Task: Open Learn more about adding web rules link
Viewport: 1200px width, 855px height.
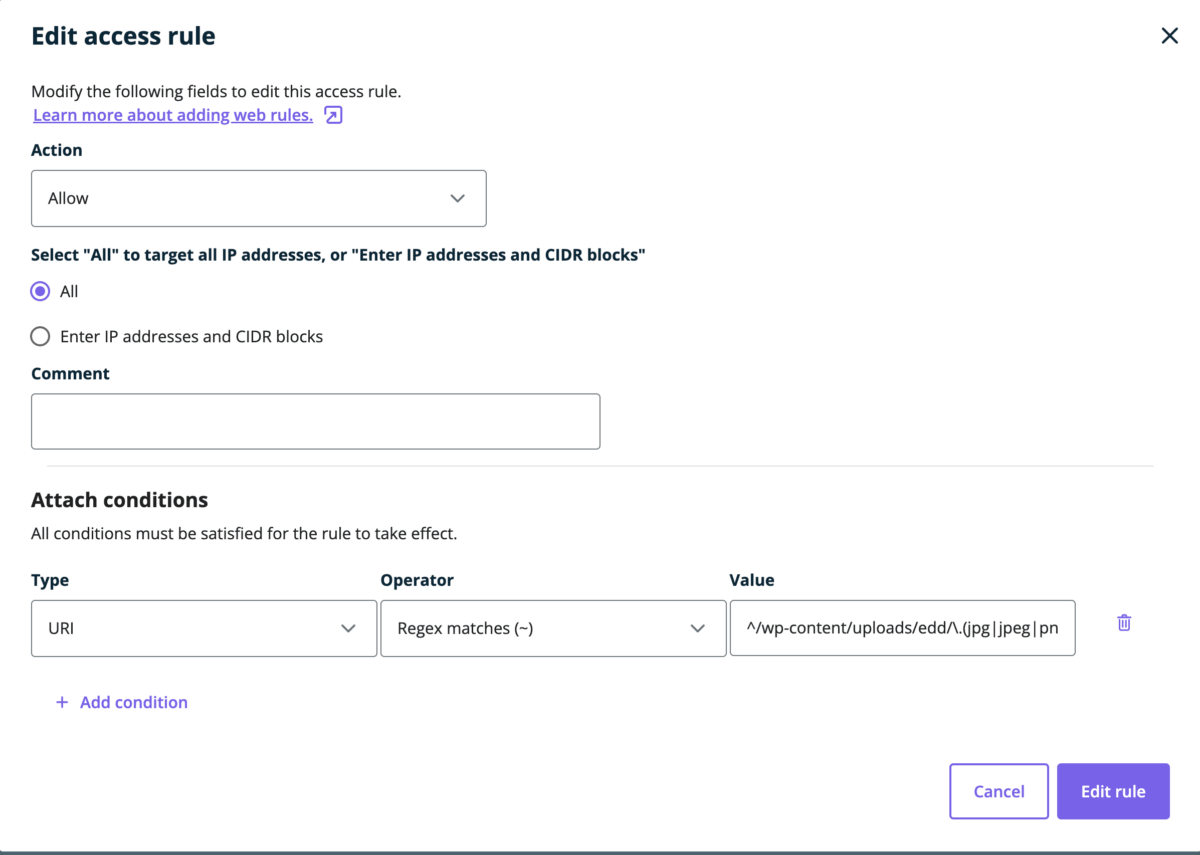Action: point(173,115)
